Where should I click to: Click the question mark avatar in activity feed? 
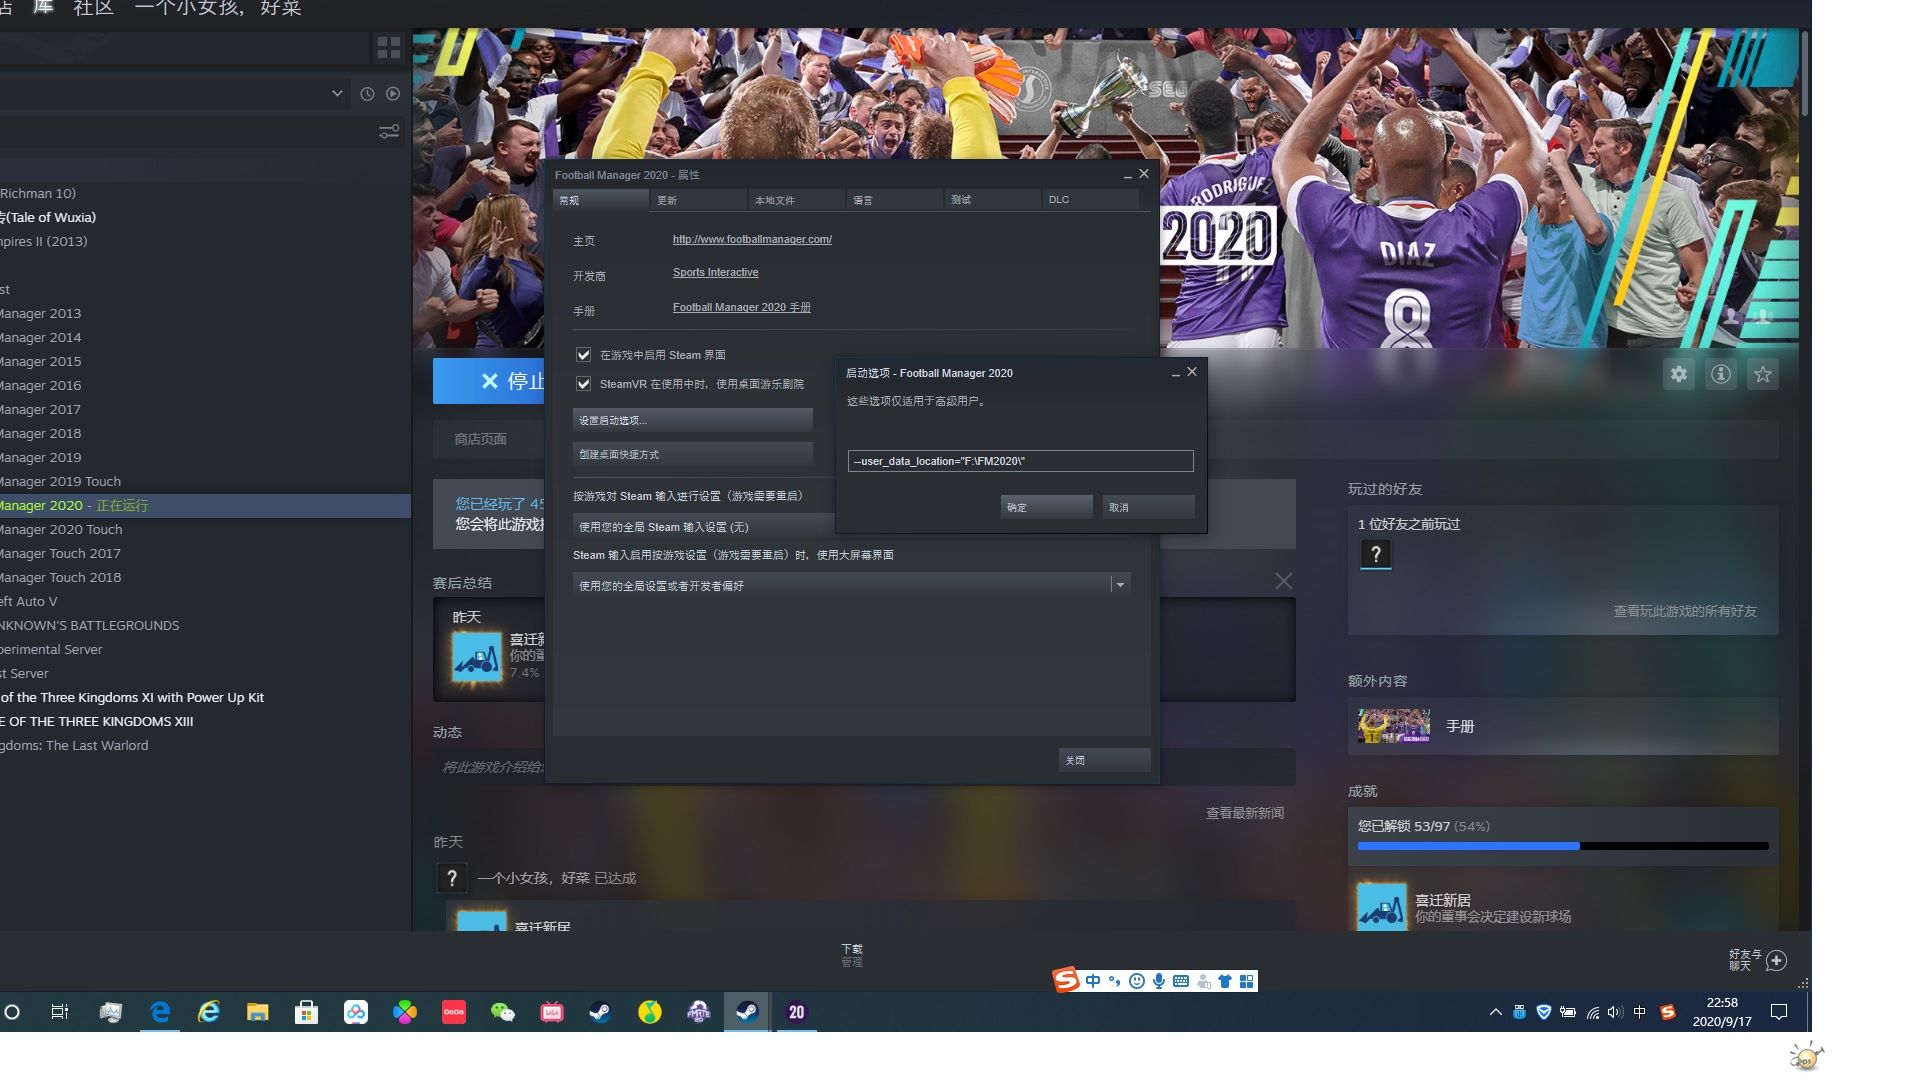(x=451, y=878)
